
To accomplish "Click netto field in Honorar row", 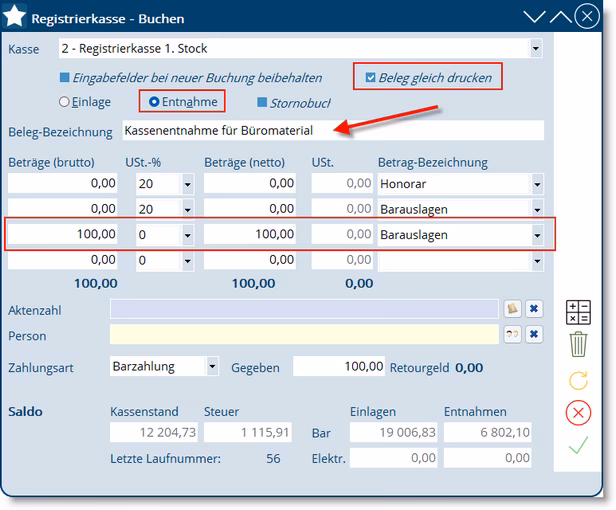I will click(249, 183).
